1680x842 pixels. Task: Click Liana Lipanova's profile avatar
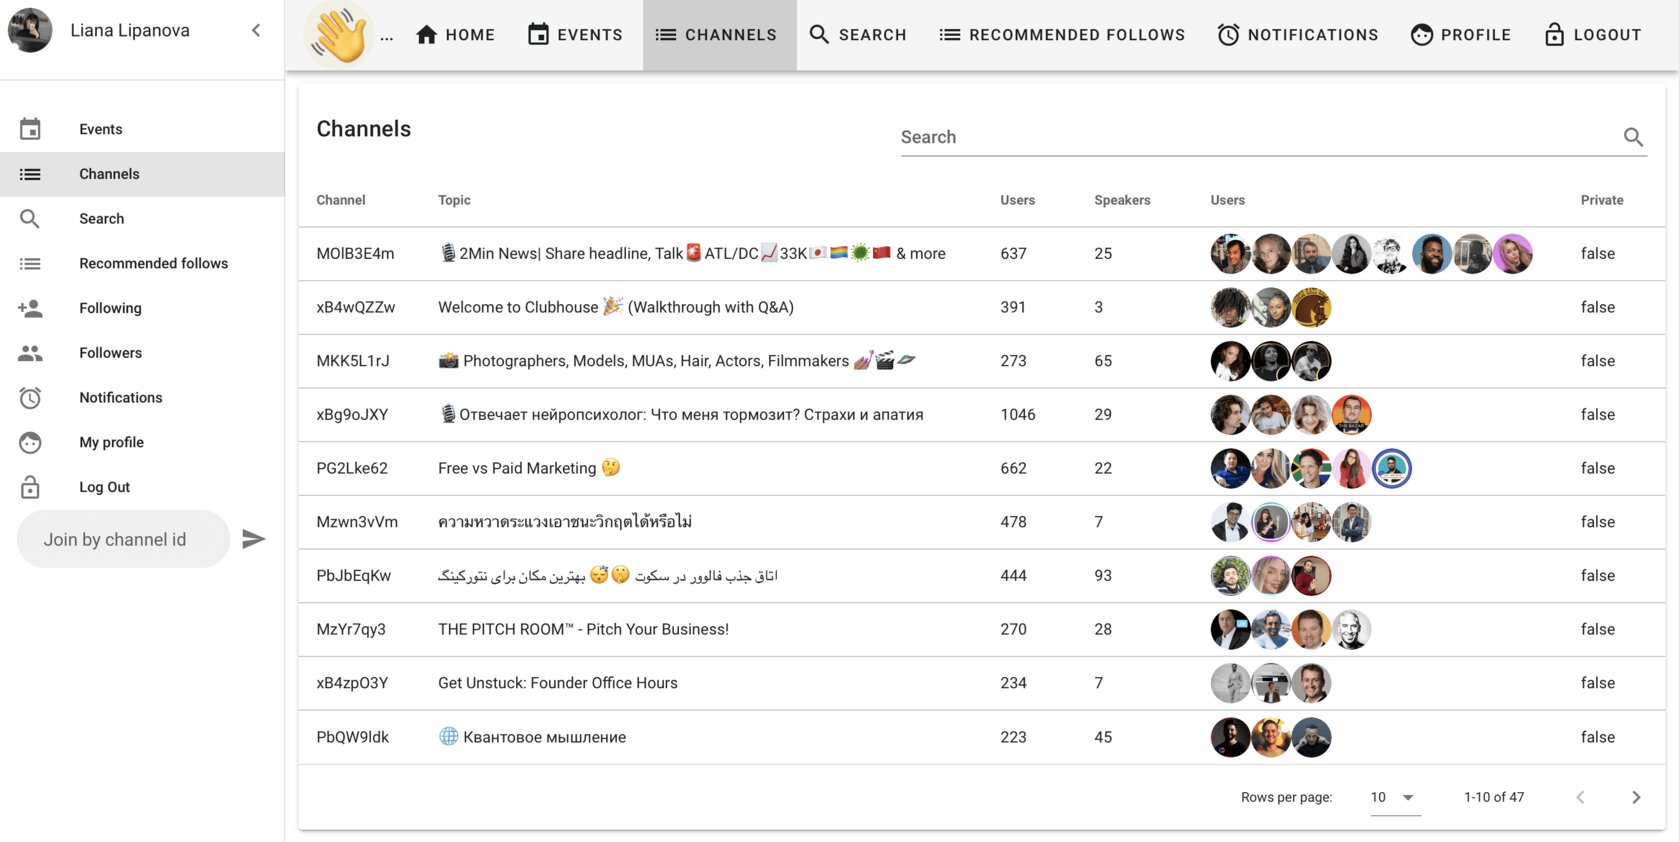pos(30,30)
